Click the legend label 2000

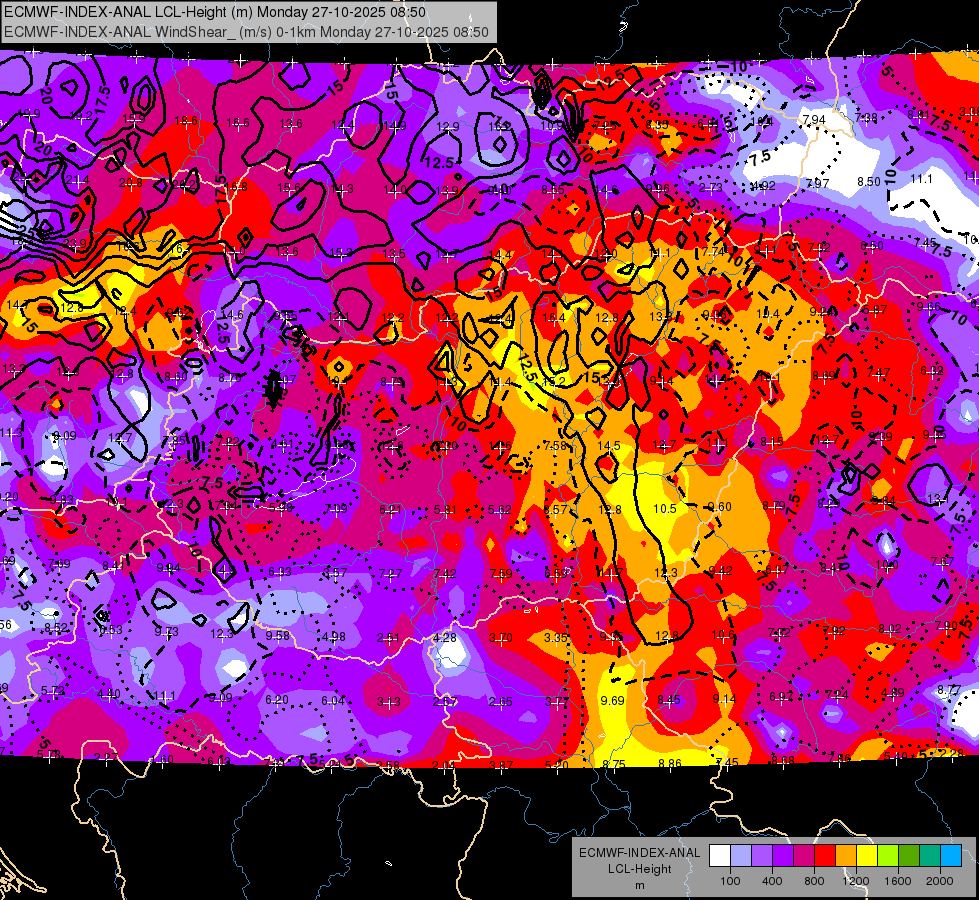940,881
